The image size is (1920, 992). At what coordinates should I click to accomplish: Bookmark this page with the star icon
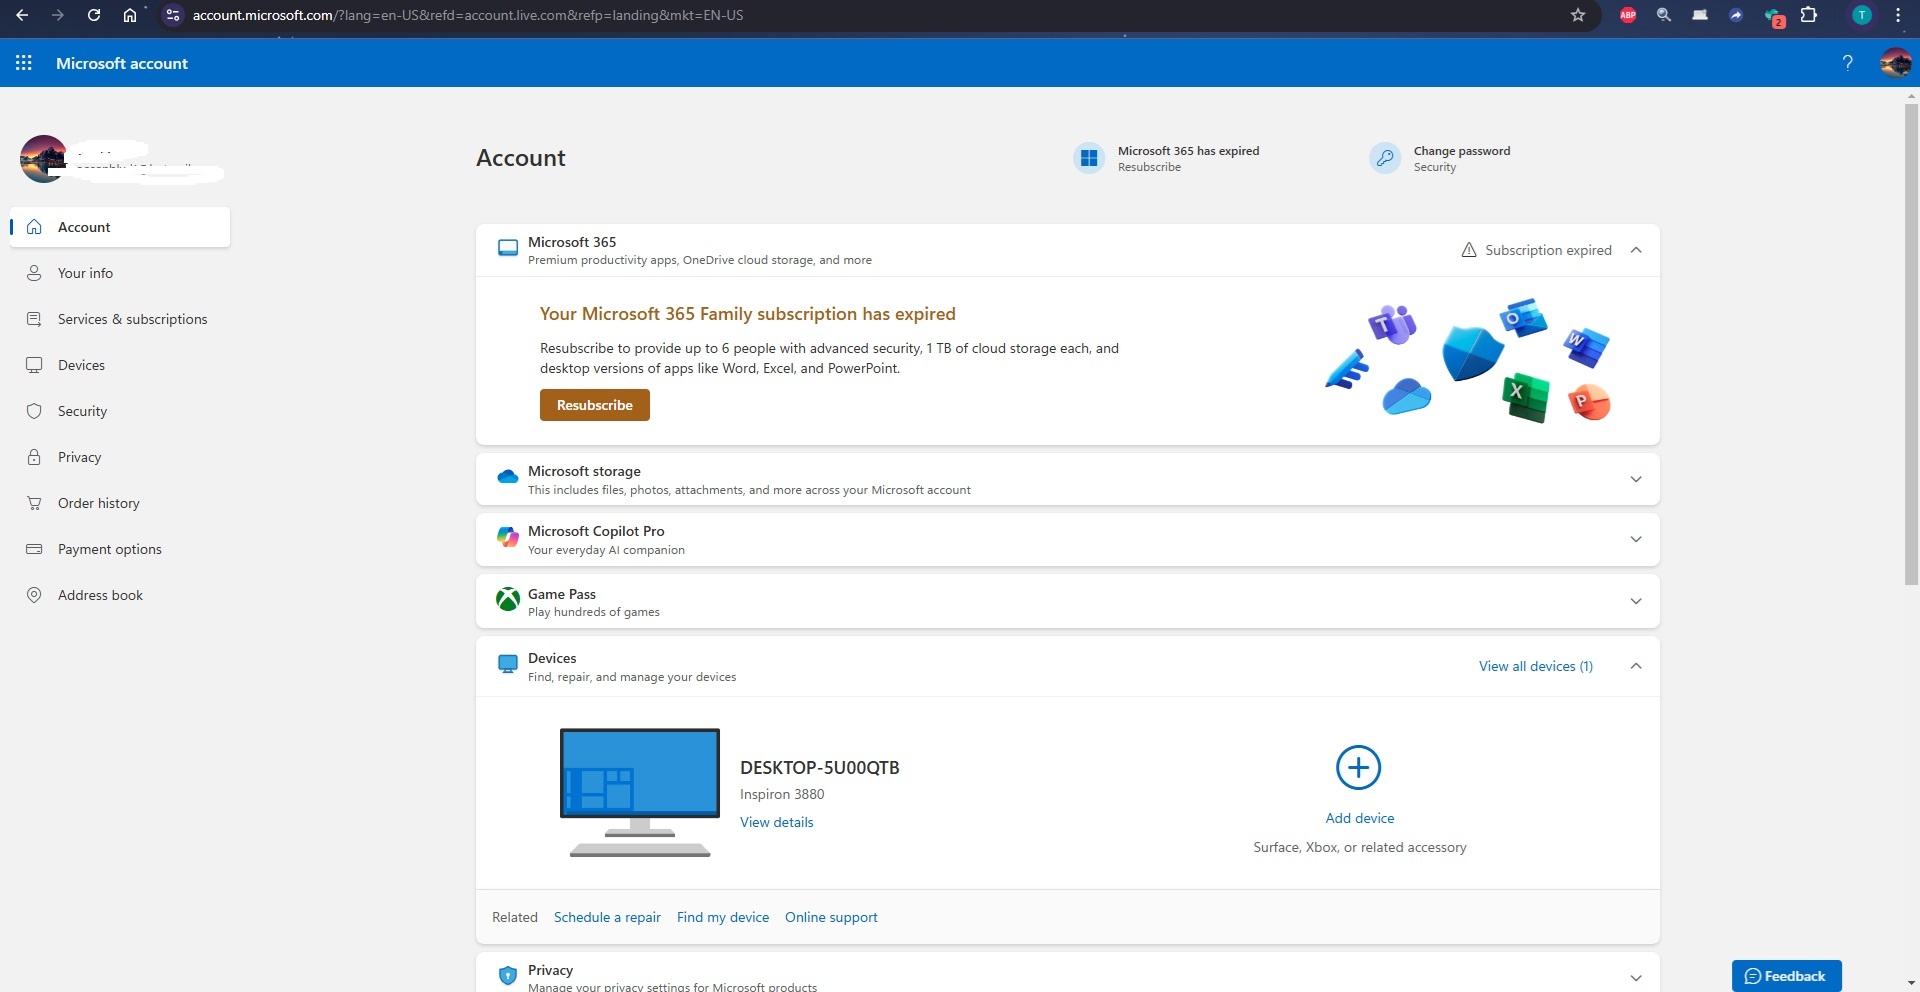(x=1578, y=15)
